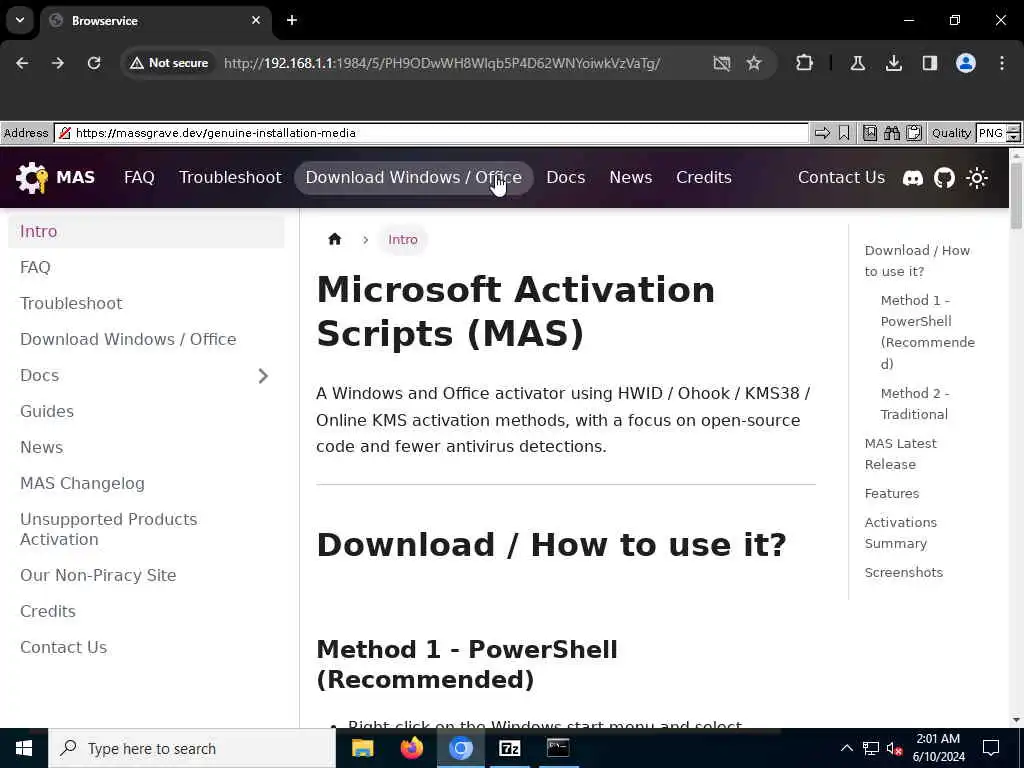Screen dimensions: 1024x768
Task: Reload the page with Chrome refresh button
Action: point(94,63)
